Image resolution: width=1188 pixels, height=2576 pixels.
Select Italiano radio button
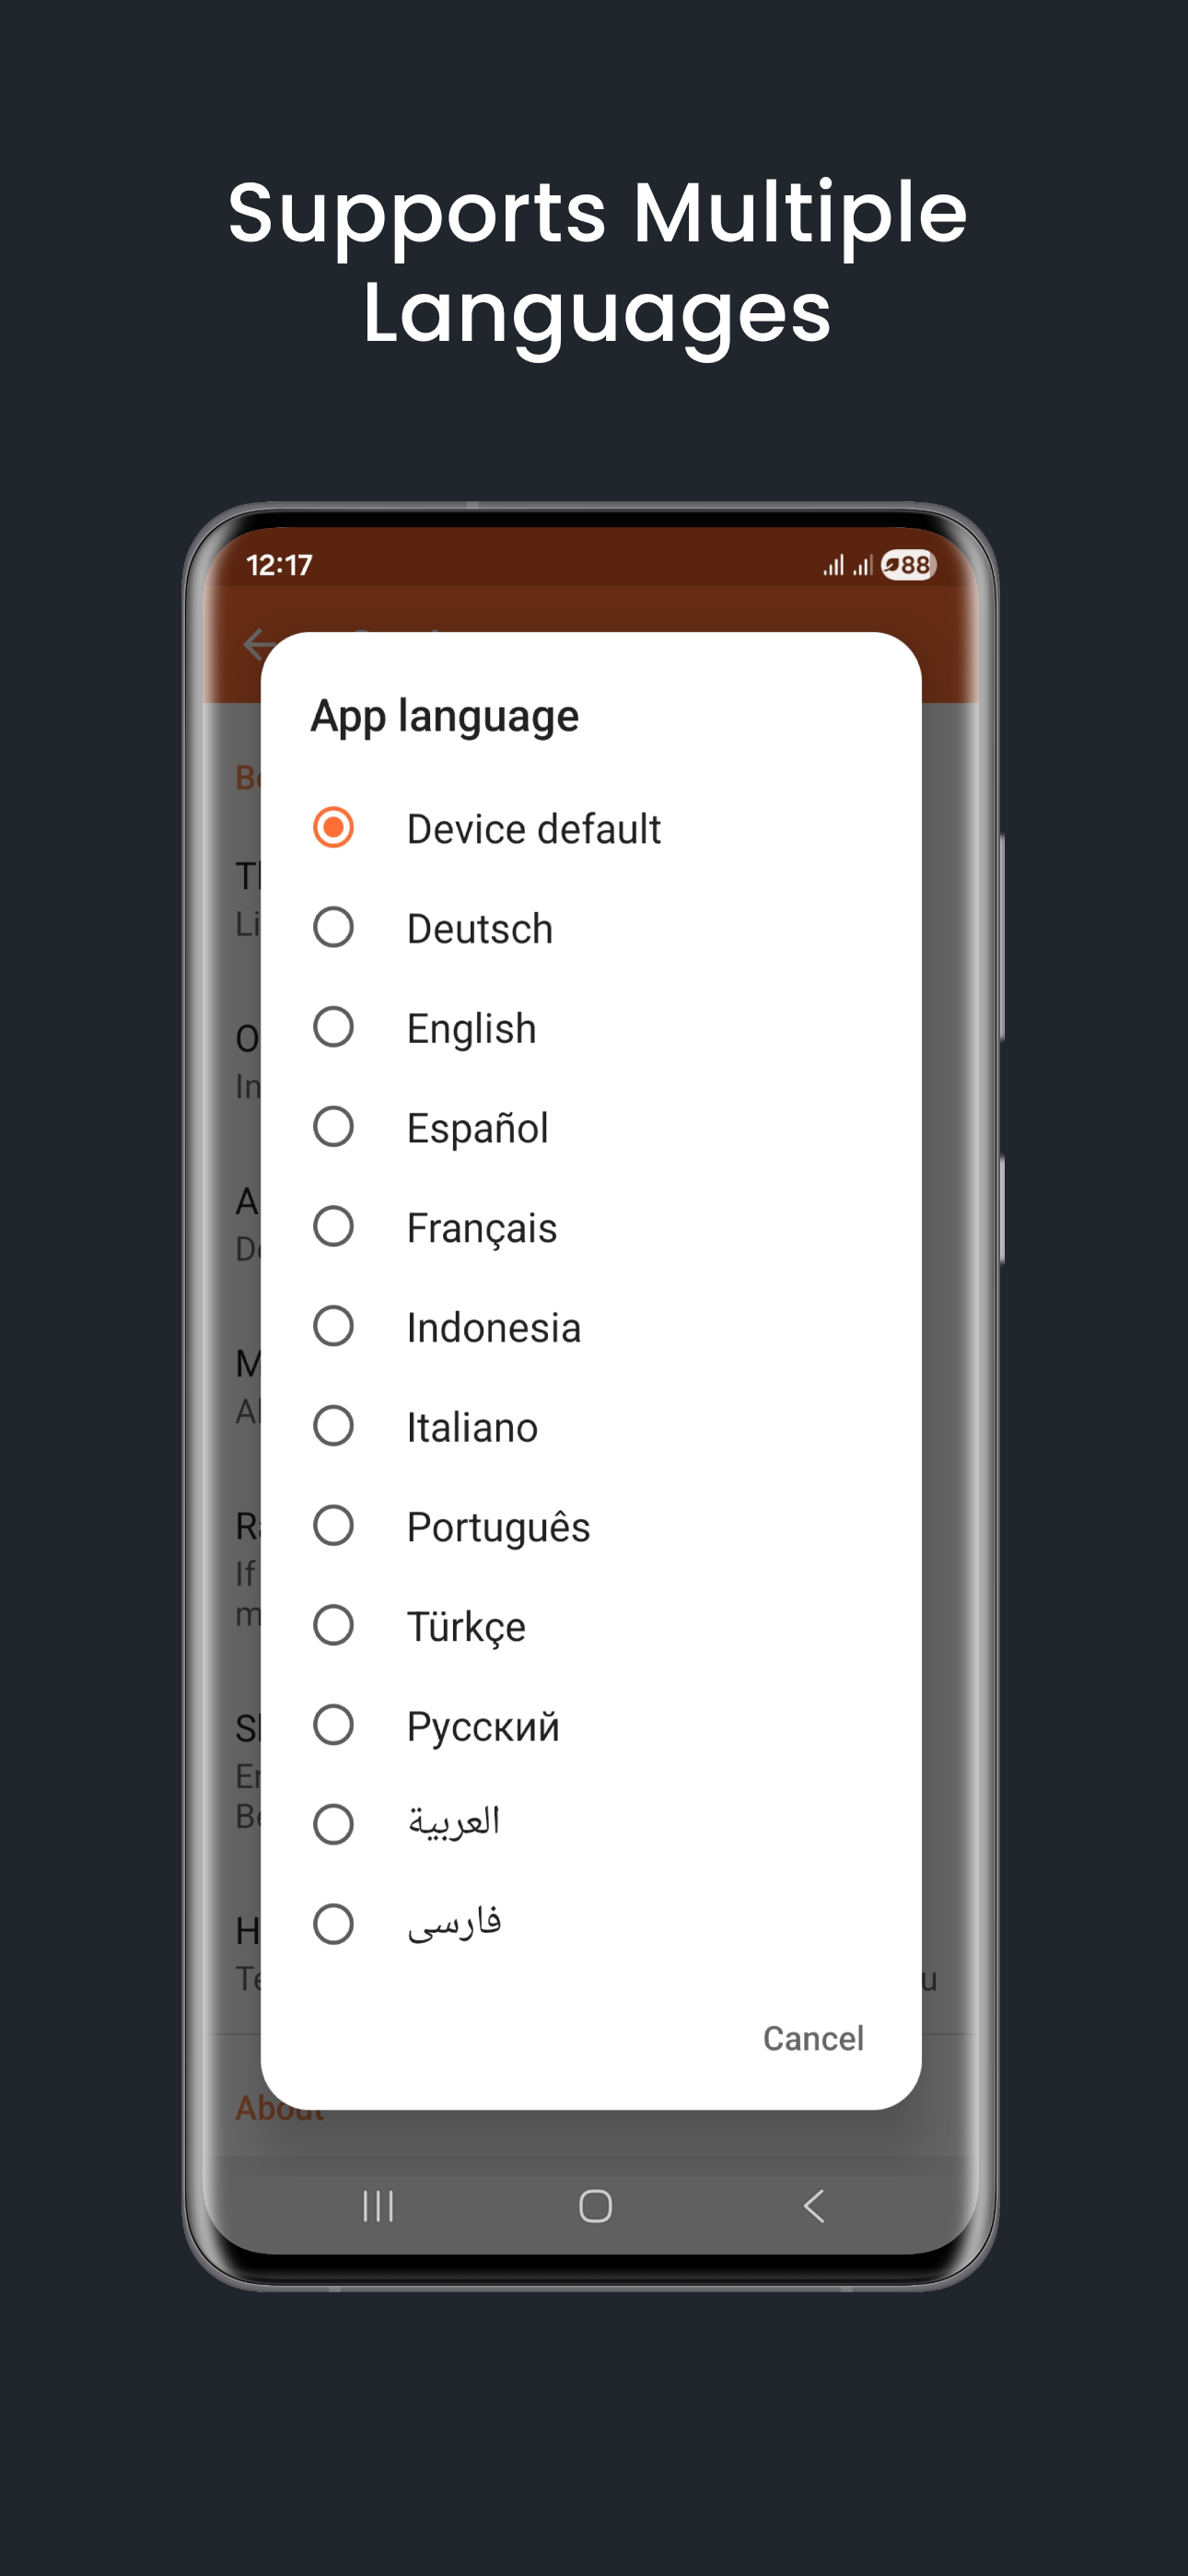(x=333, y=1426)
